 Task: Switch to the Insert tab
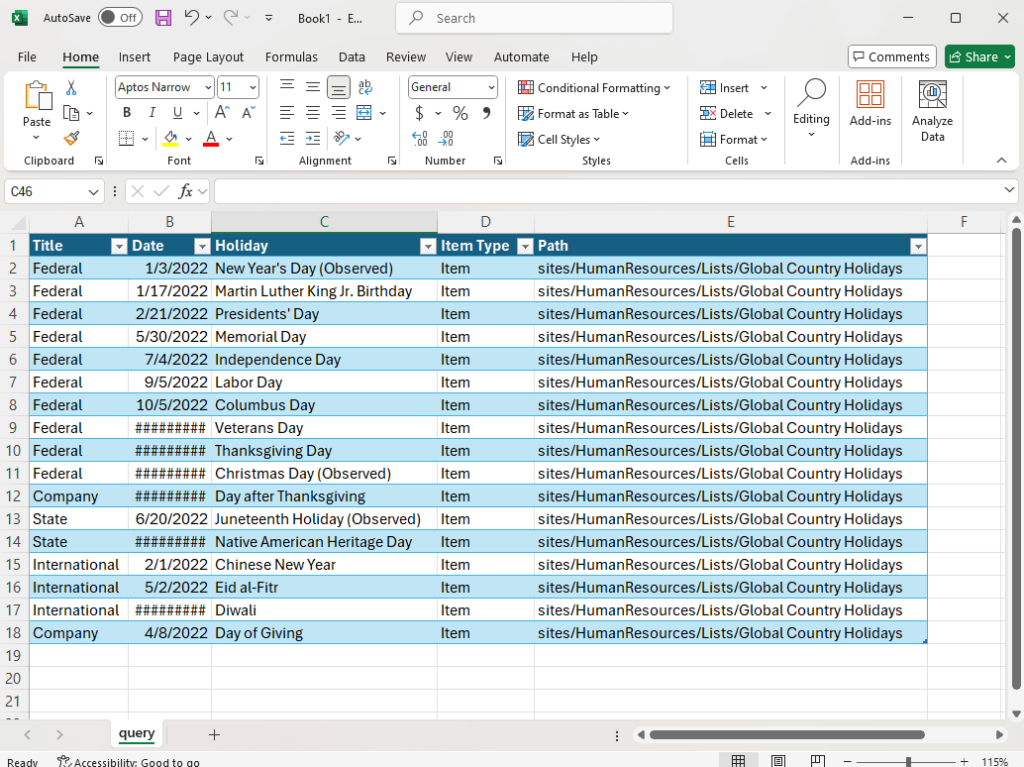click(135, 57)
